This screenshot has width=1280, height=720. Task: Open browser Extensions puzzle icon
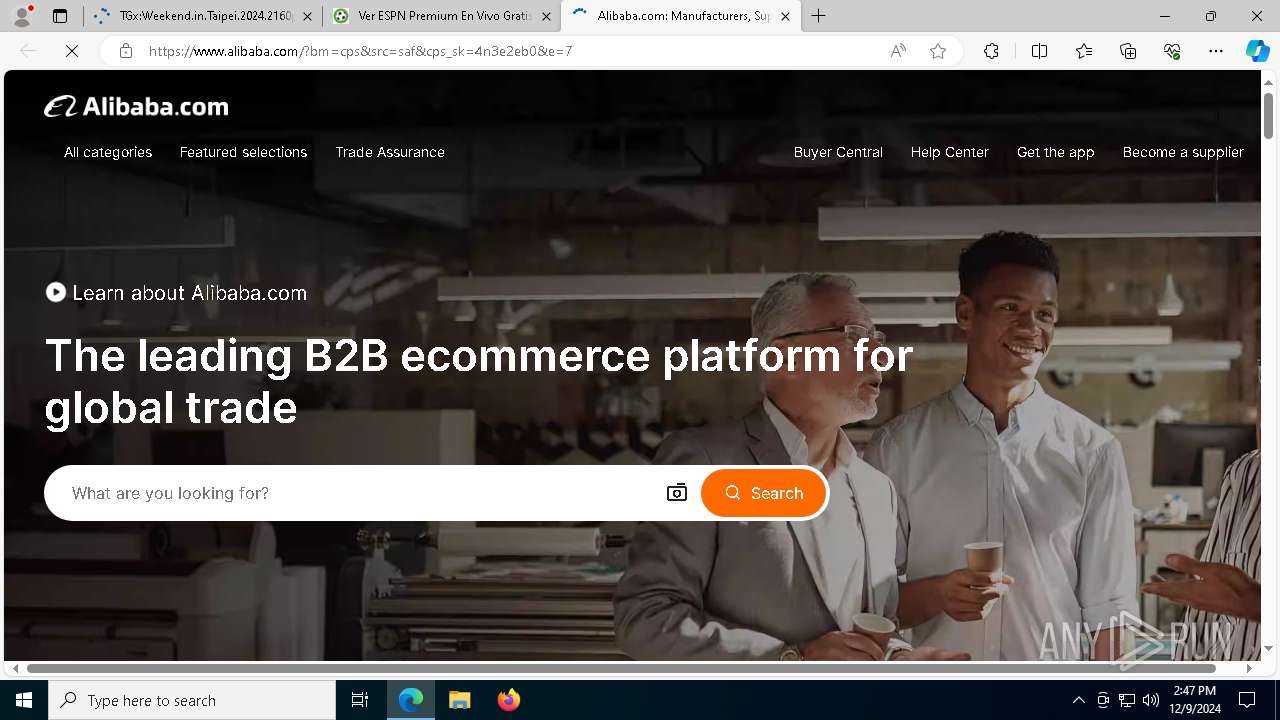(991, 51)
